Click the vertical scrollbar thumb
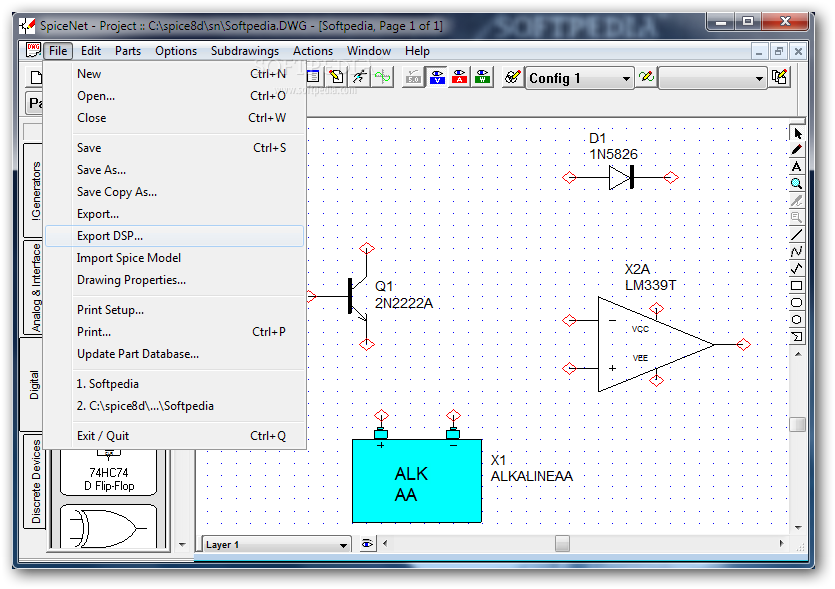This screenshot has height=589, width=835. 797,425
